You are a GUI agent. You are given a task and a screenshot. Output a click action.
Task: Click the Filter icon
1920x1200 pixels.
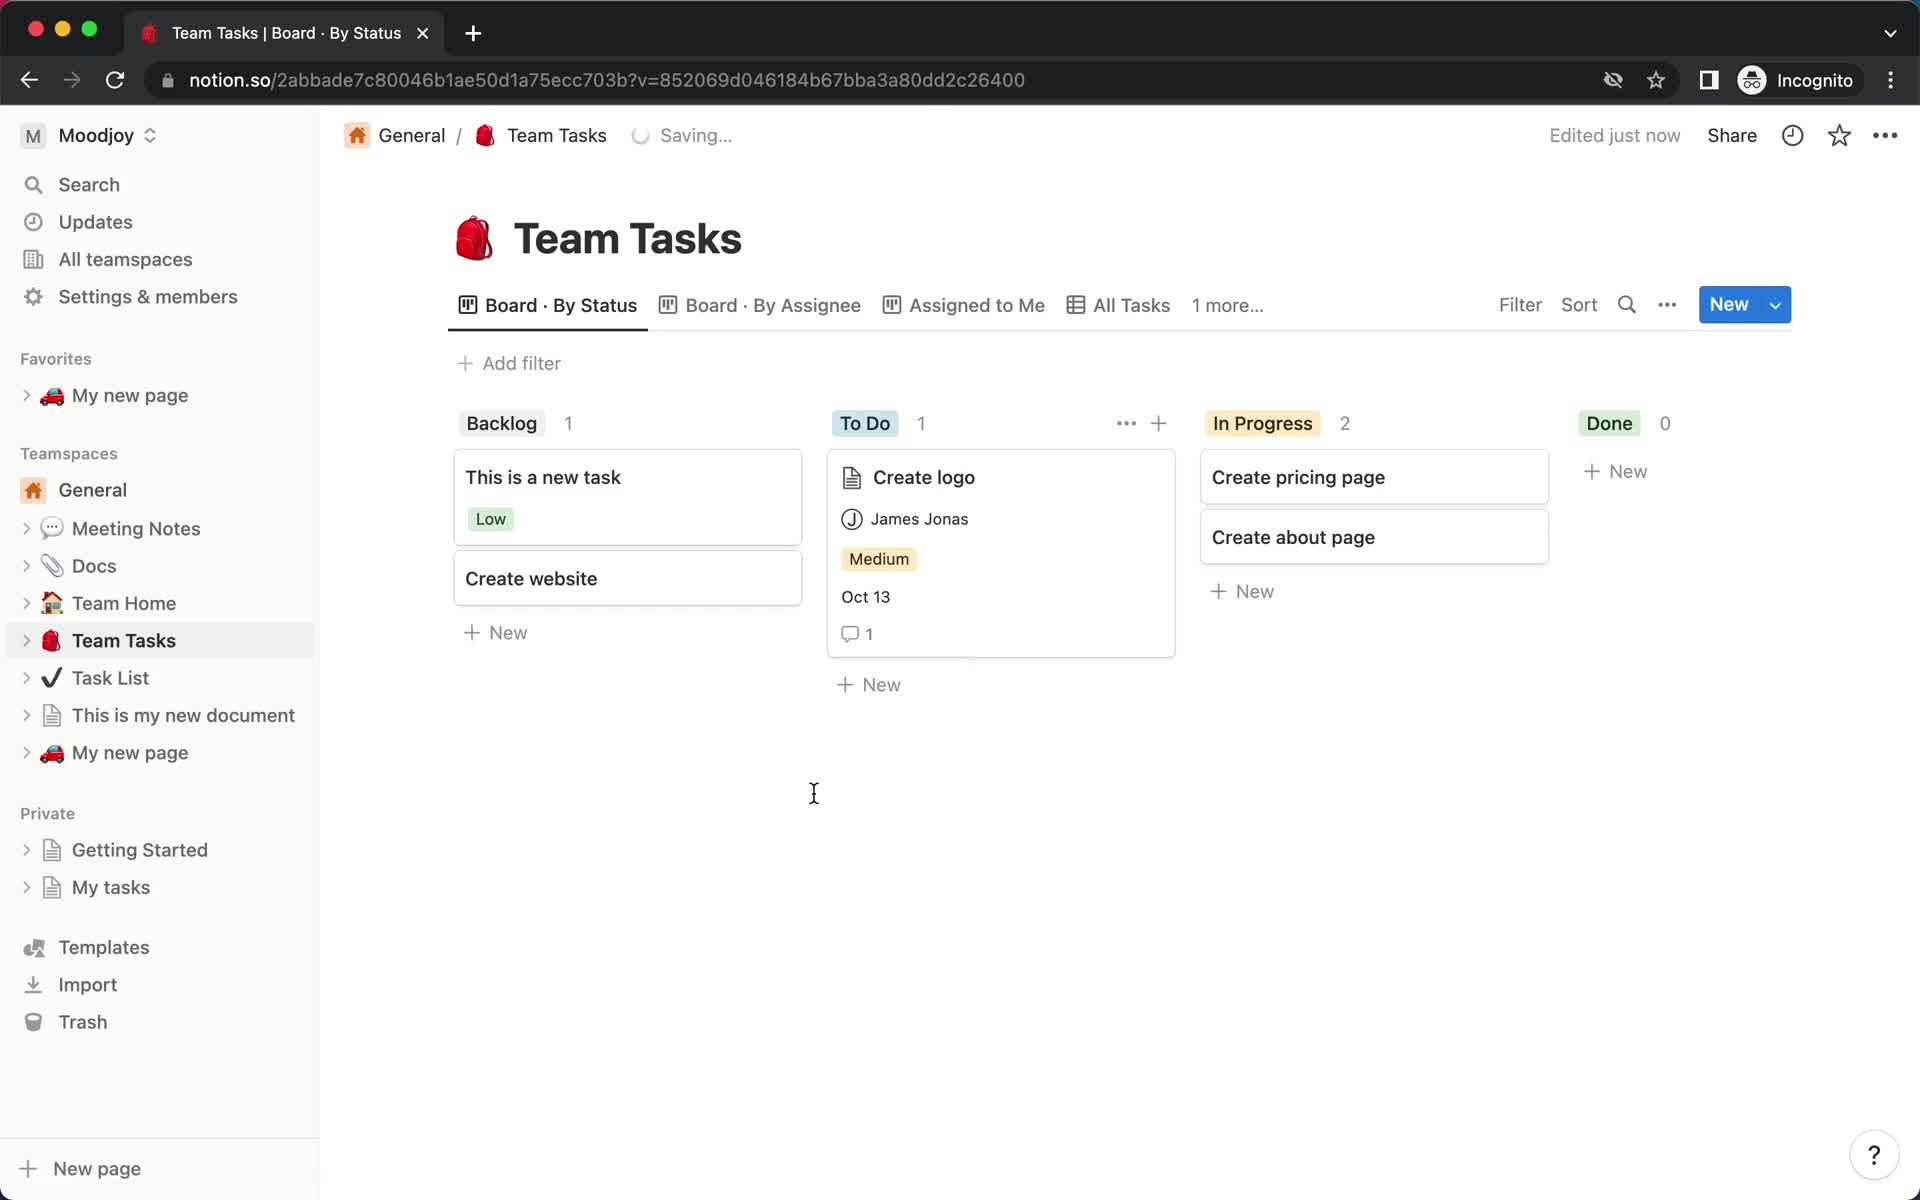(x=1521, y=303)
